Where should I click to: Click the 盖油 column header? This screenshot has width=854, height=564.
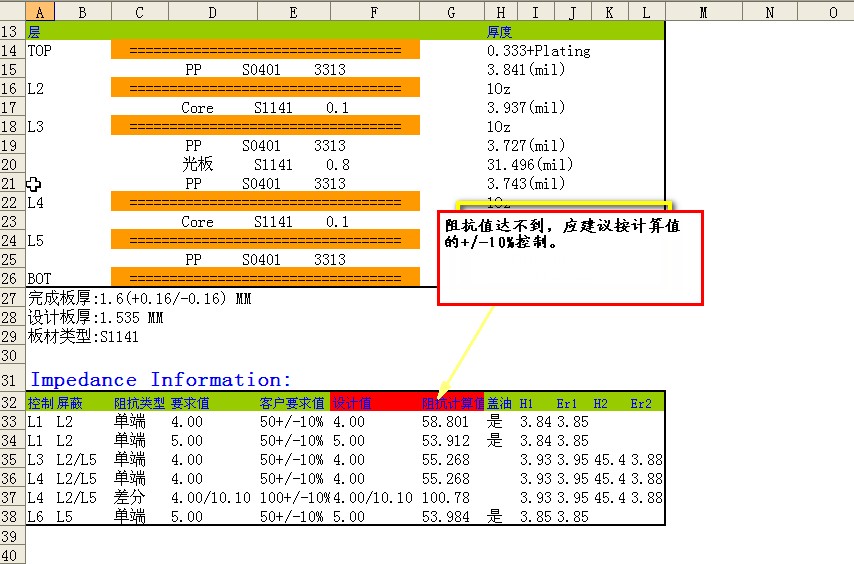tap(499, 403)
